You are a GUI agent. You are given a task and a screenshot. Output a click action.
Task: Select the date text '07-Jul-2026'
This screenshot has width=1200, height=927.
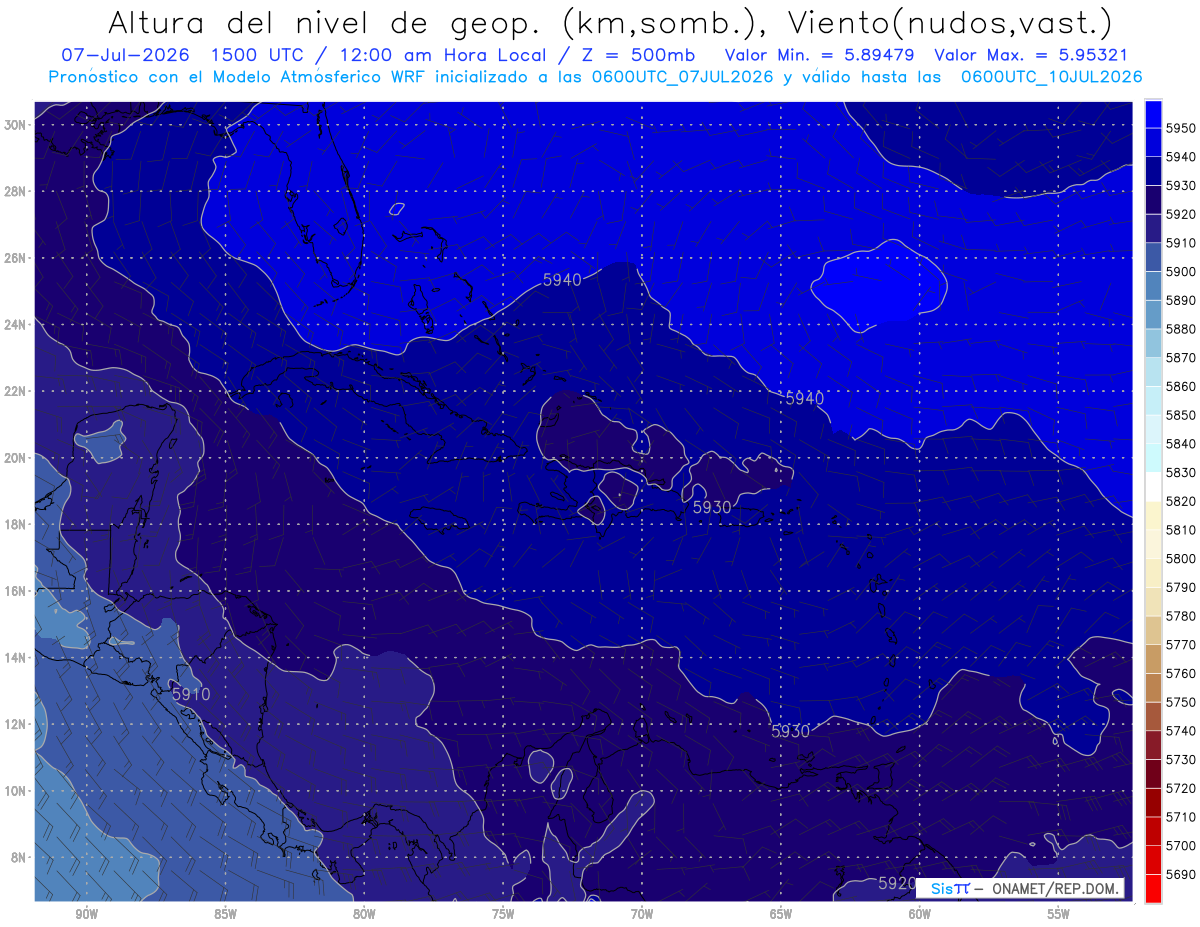[x=126, y=55]
